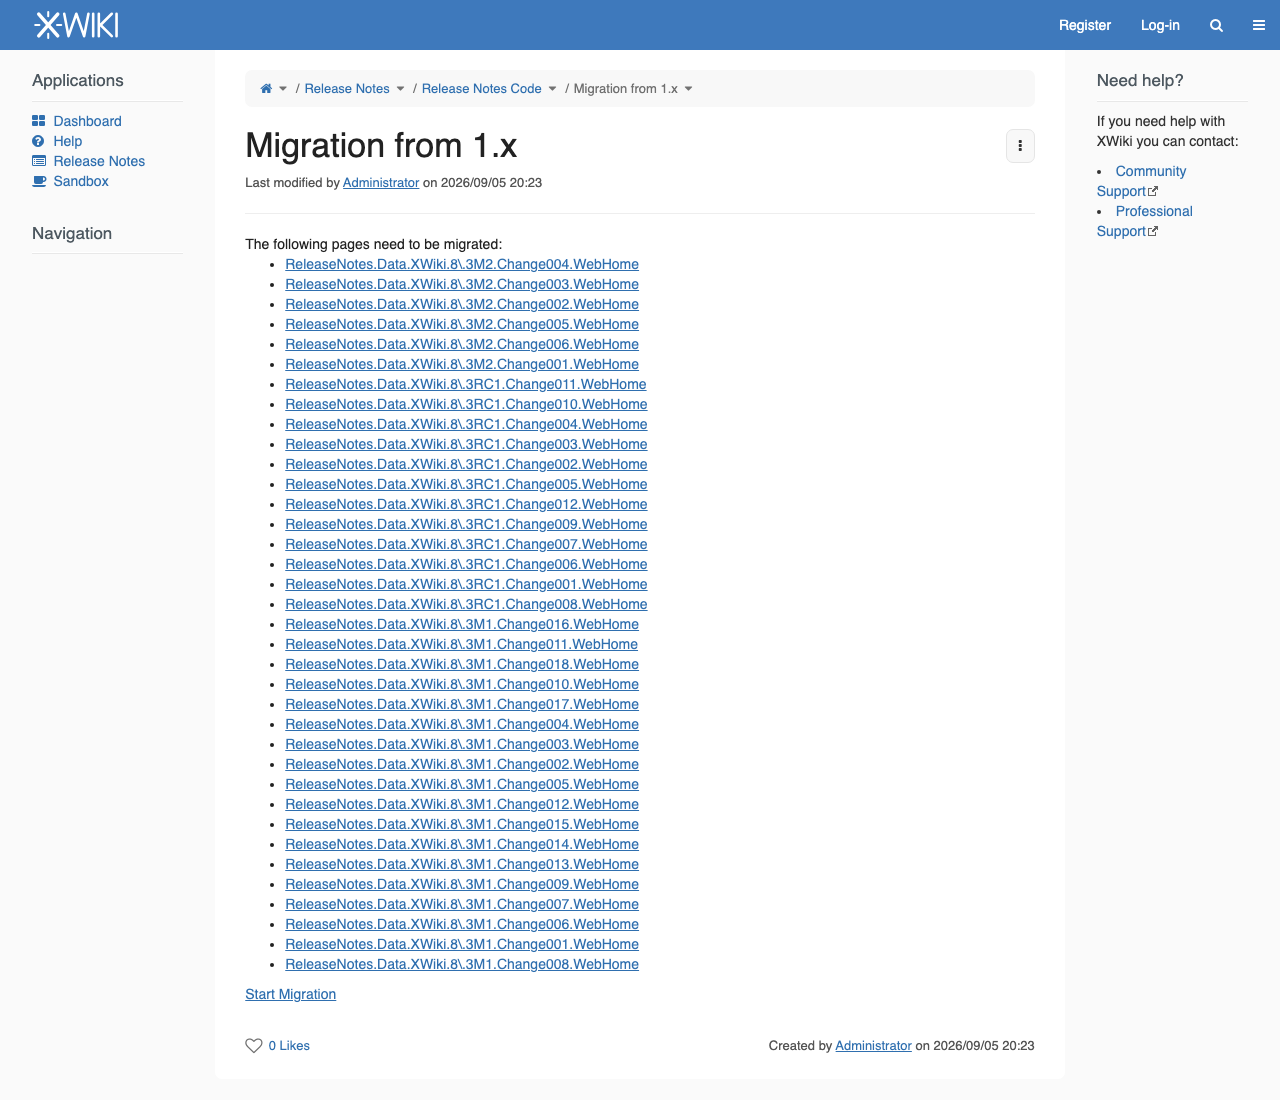1280x1100 pixels.
Task: Open the 3M2.Change004.WebHome page link
Action: [x=462, y=264]
